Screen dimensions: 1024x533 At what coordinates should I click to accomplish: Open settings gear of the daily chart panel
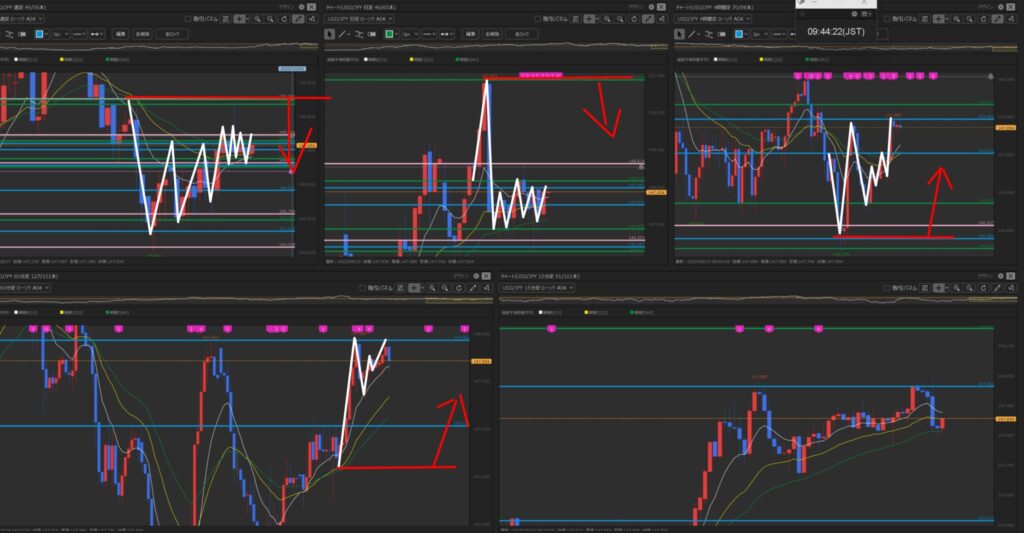tap(651, 7)
